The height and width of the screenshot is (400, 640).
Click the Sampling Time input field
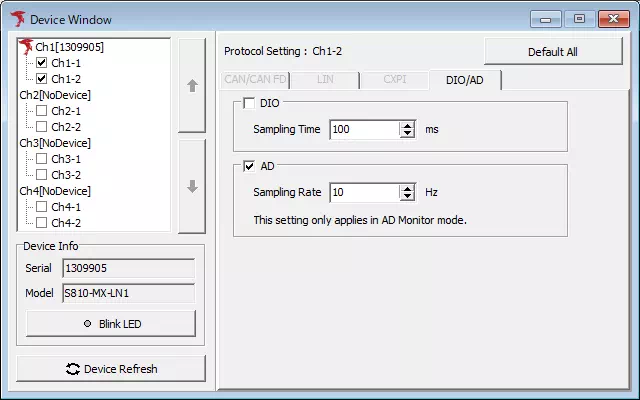click(363, 129)
